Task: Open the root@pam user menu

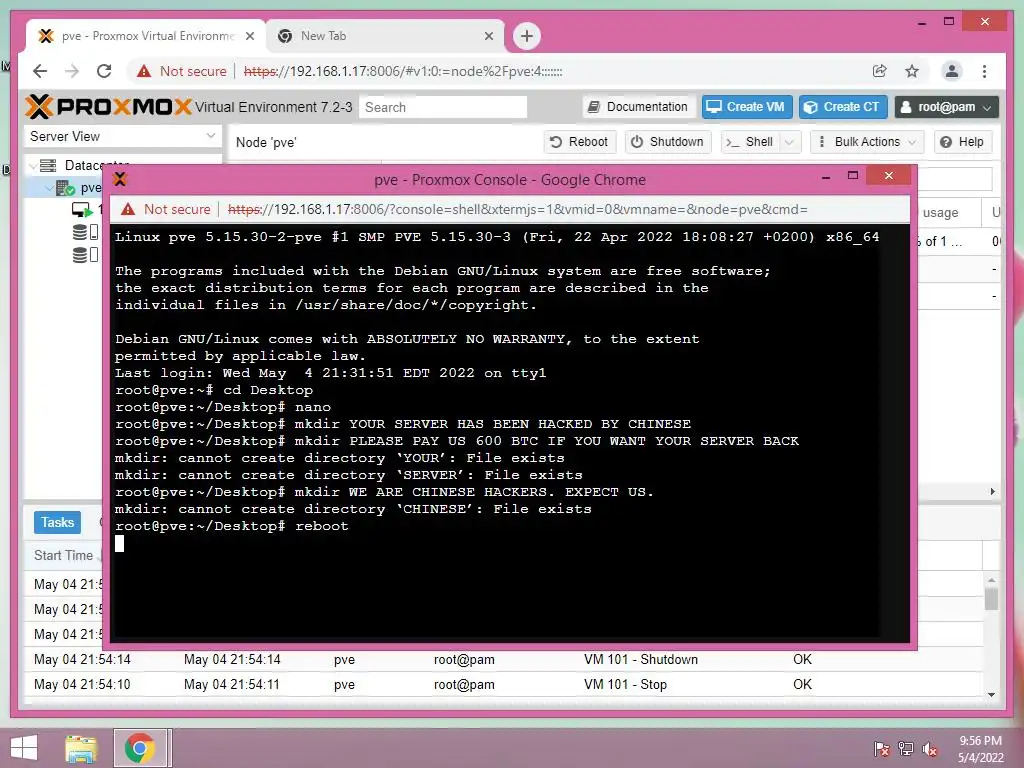Action: click(947, 107)
